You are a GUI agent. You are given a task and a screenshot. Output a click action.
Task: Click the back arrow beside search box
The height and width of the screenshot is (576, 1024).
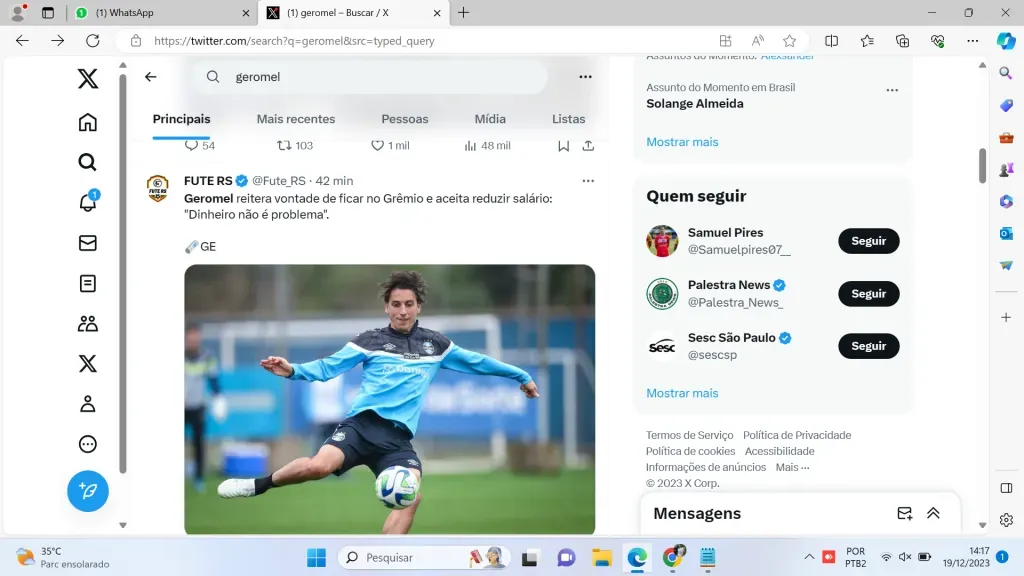pyautogui.click(x=151, y=77)
